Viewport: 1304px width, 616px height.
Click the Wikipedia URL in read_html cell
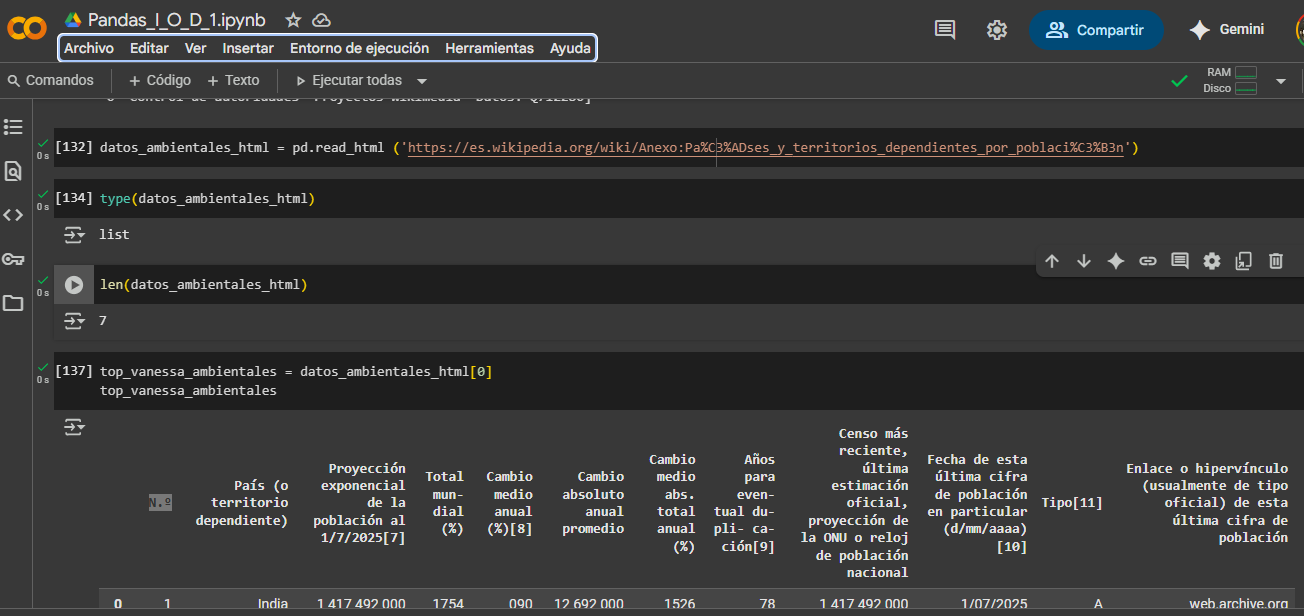click(768, 148)
